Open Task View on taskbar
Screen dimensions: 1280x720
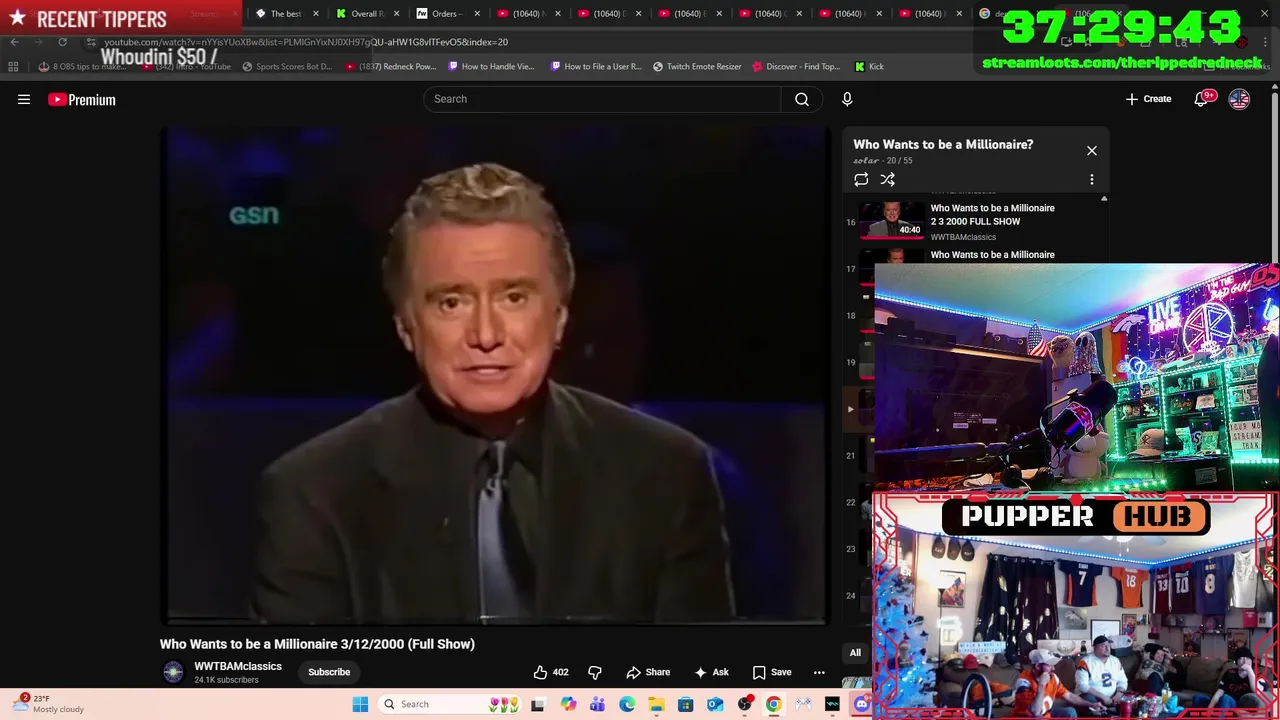point(538,704)
